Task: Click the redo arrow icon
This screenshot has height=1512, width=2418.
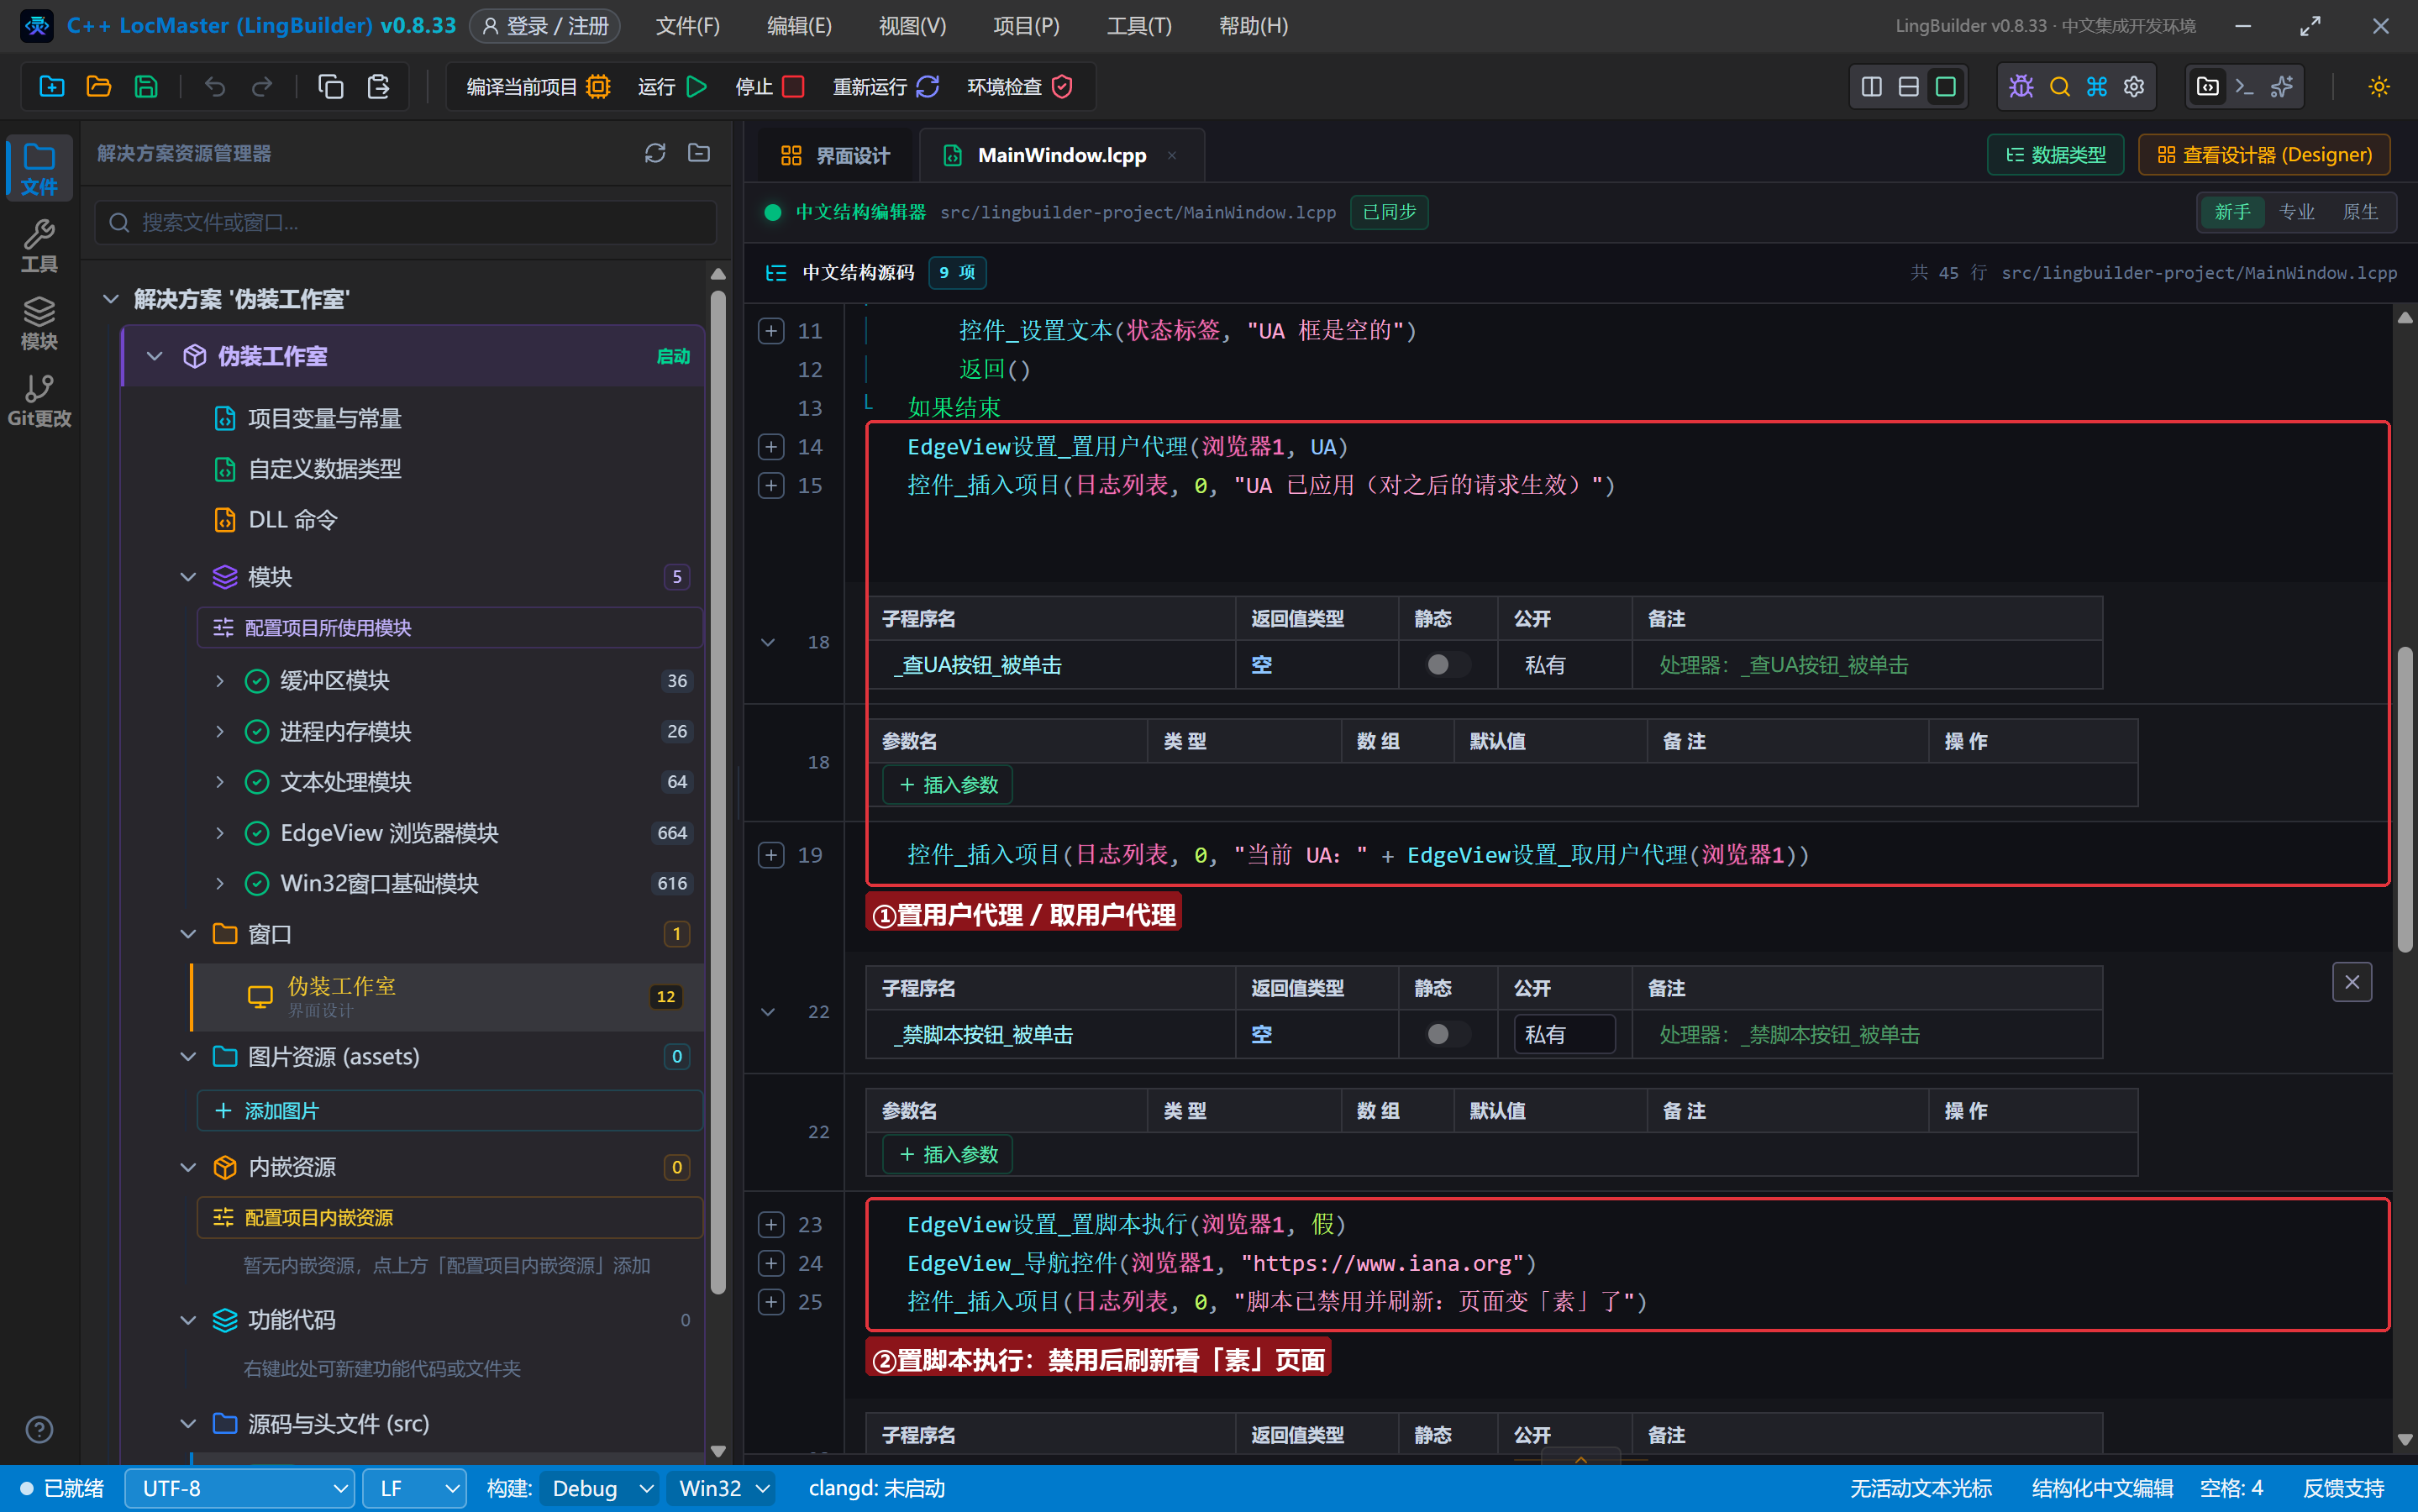Action: click(x=262, y=87)
